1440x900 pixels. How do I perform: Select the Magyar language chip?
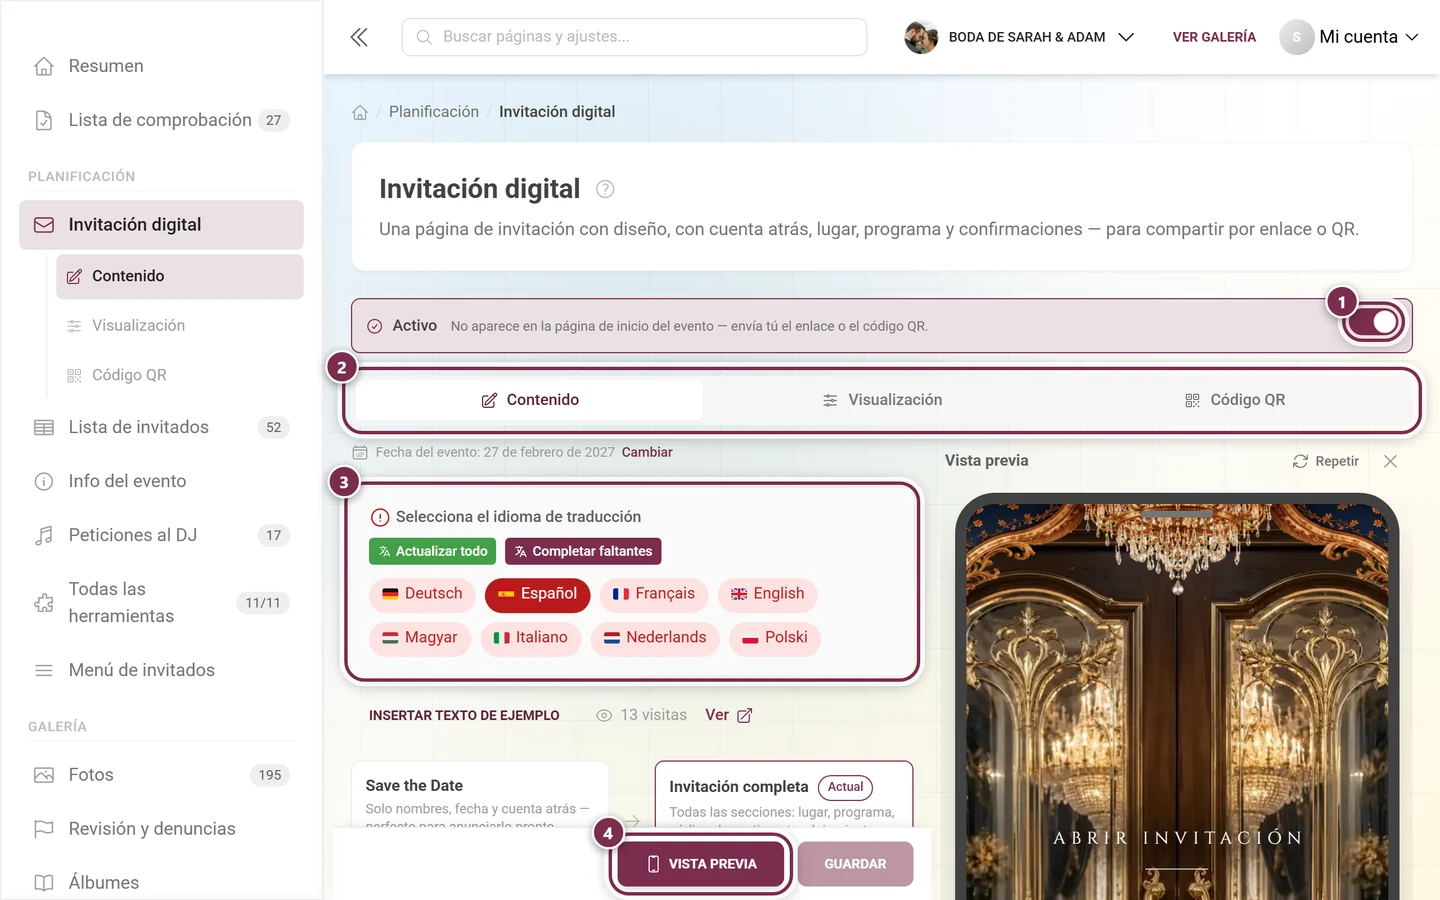tap(420, 638)
